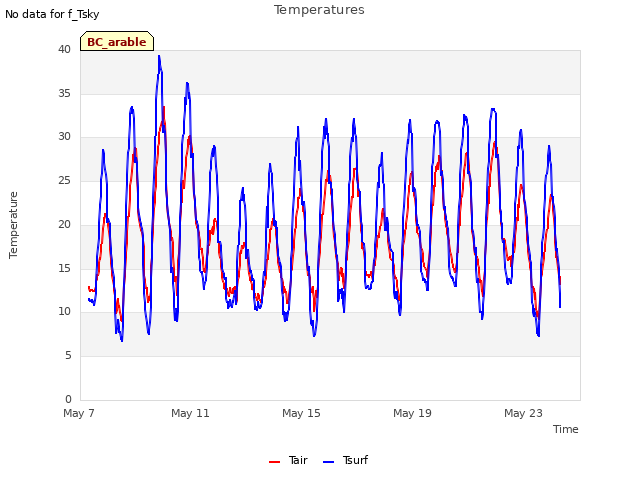
Task: Click the 30 y-axis tick label
Action: coord(64,137)
